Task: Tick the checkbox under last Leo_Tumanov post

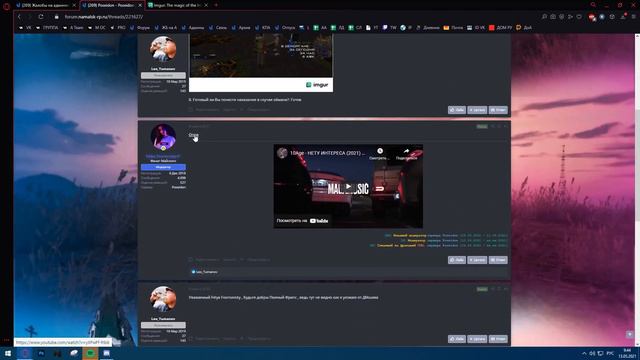Action: (x=191, y=338)
